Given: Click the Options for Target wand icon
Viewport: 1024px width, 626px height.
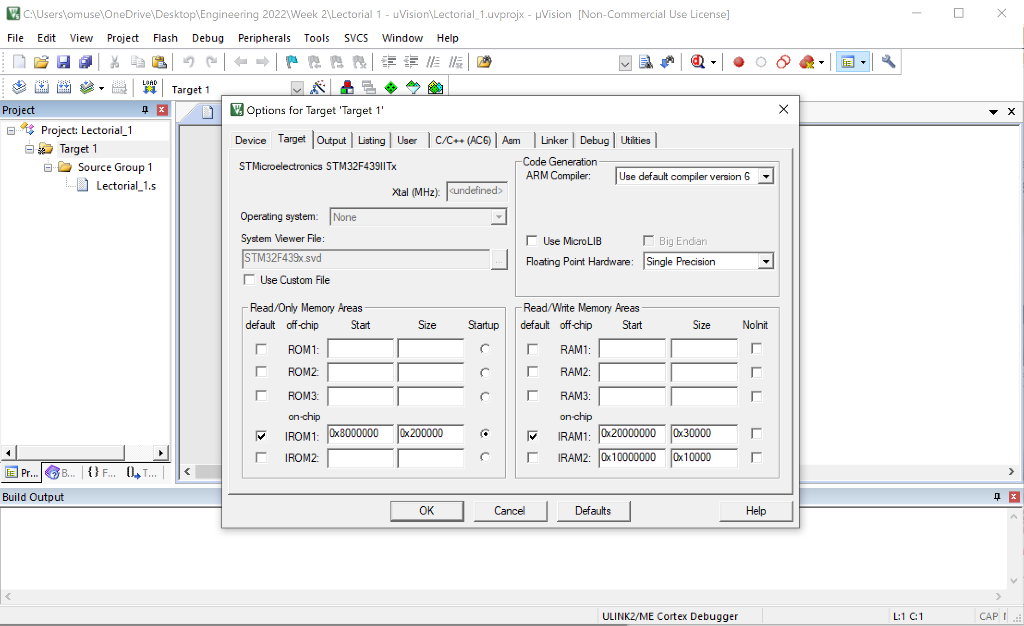Looking at the screenshot, I should pos(318,87).
